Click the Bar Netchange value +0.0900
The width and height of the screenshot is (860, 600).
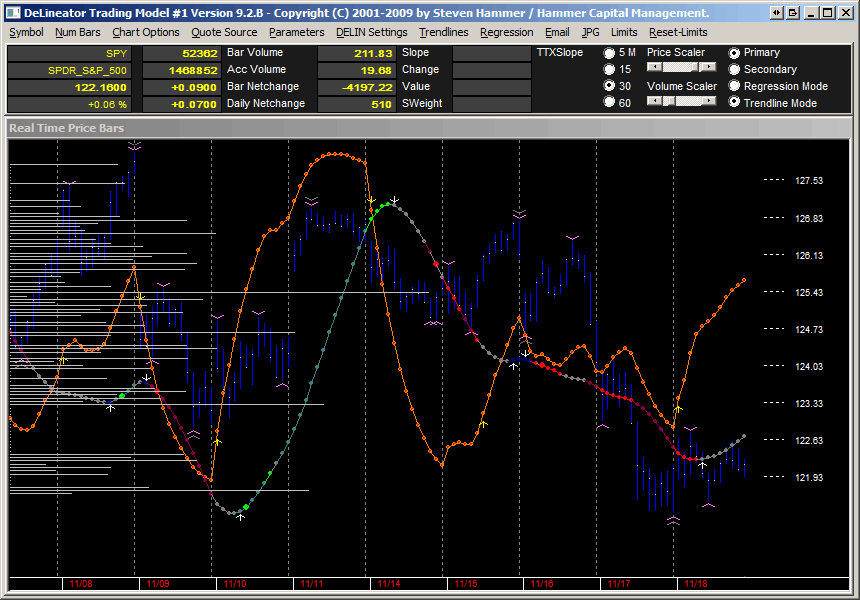click(x=182, y=88)
